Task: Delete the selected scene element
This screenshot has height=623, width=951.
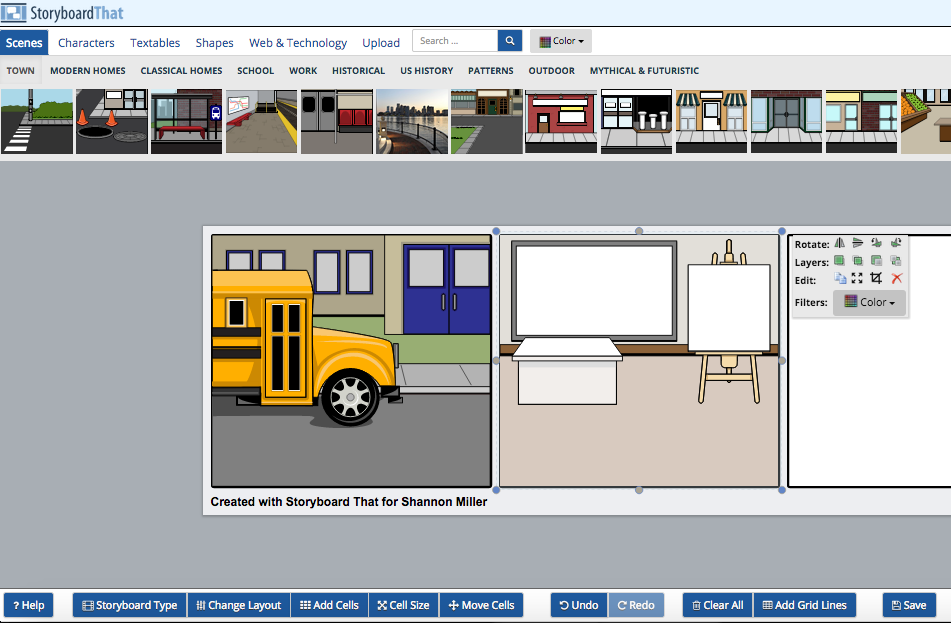Action: point(896,278)
